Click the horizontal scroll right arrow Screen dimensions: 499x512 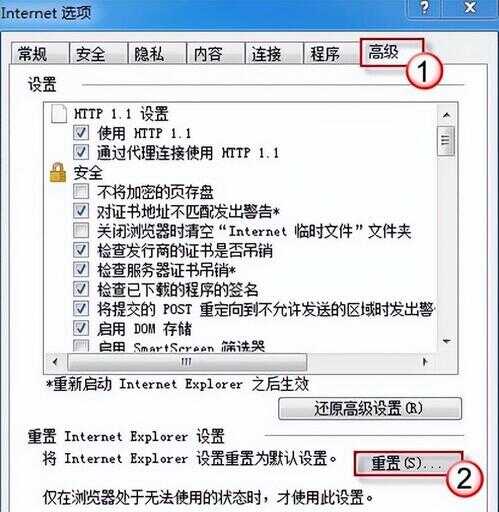click(x=425, y=362)
